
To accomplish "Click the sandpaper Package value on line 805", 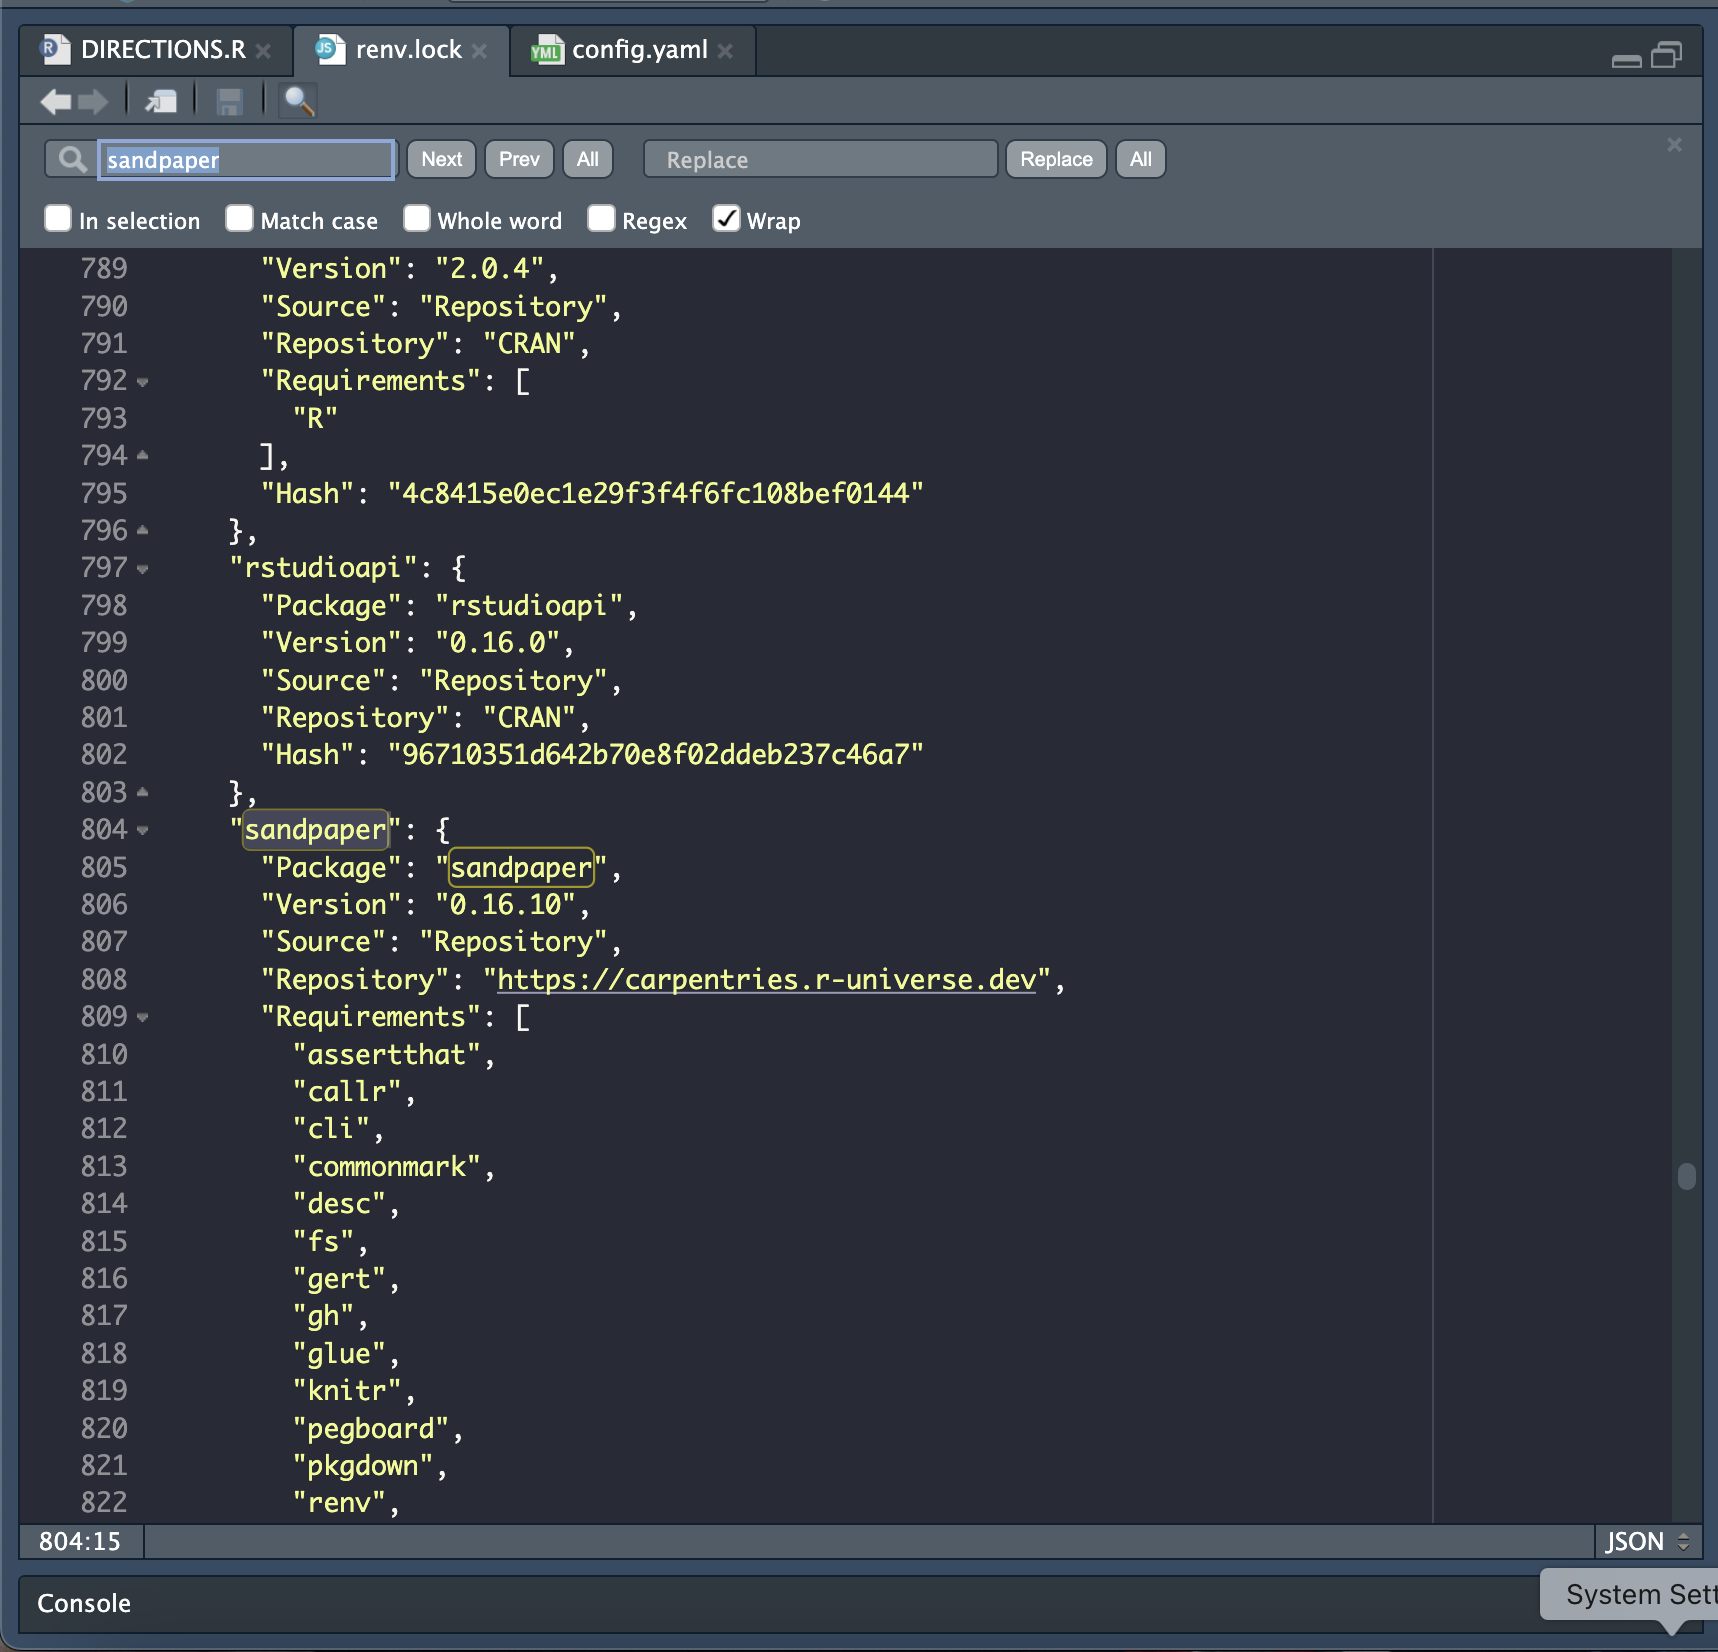I will 521,867.
